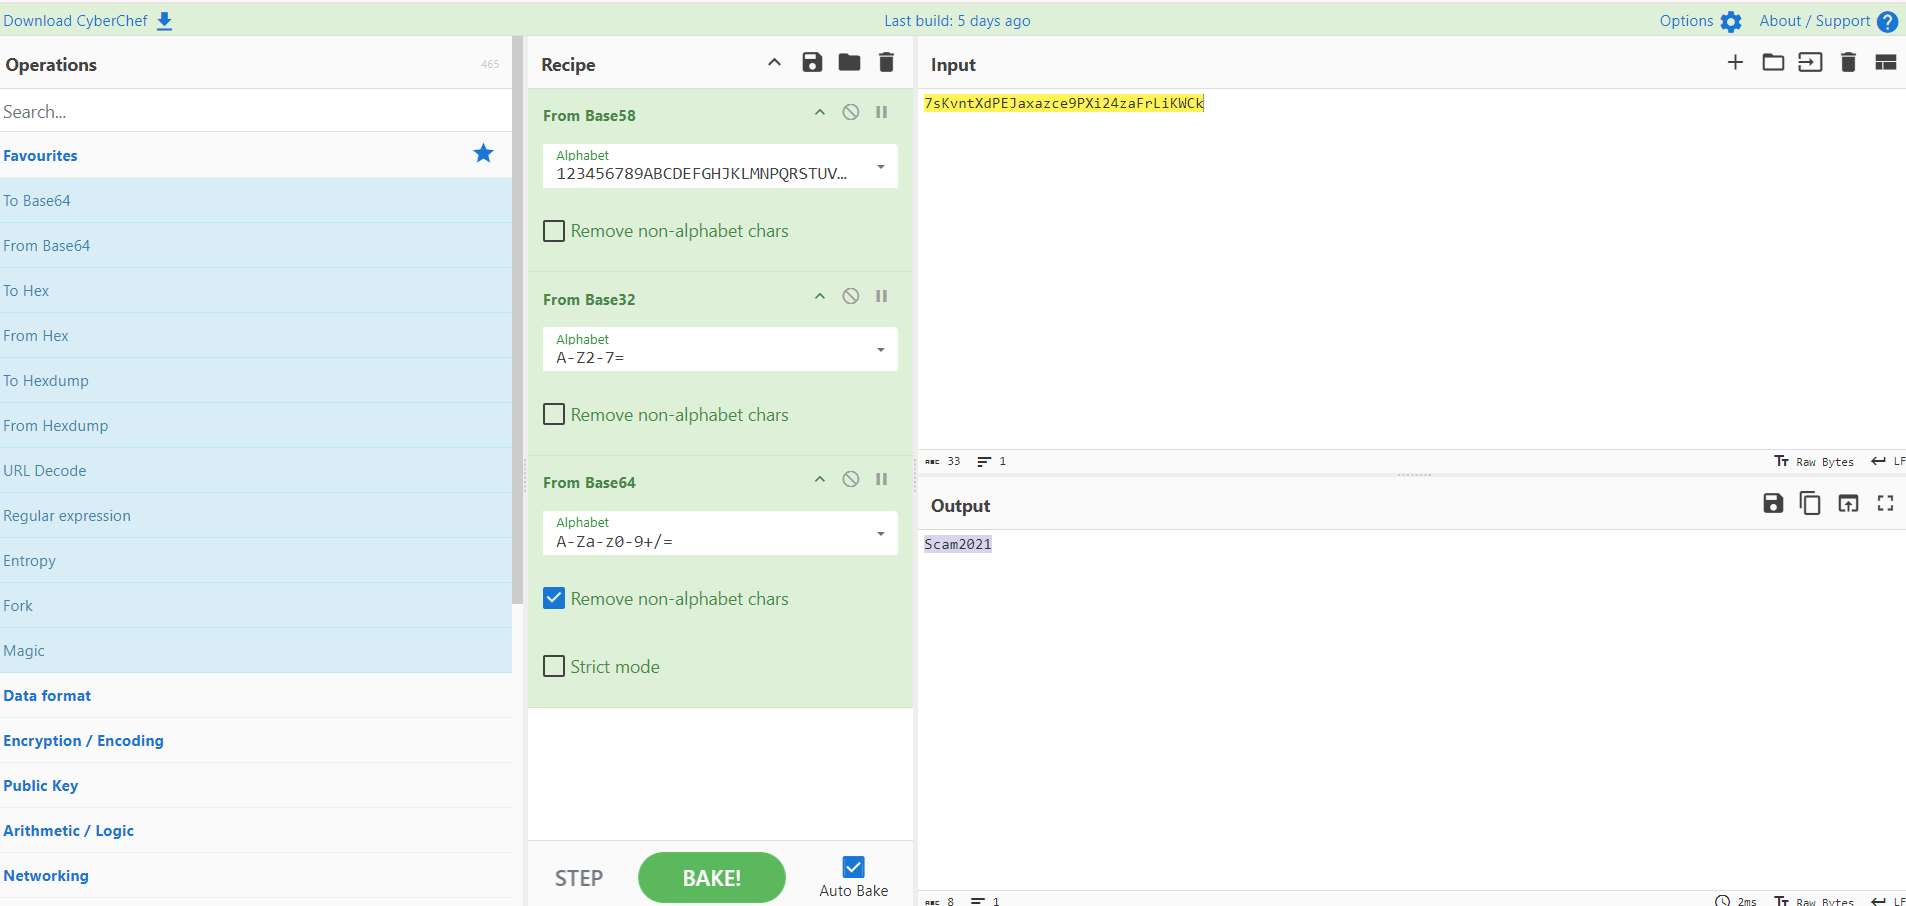Clear the recipe with the trash icon

tap(886, 63)
